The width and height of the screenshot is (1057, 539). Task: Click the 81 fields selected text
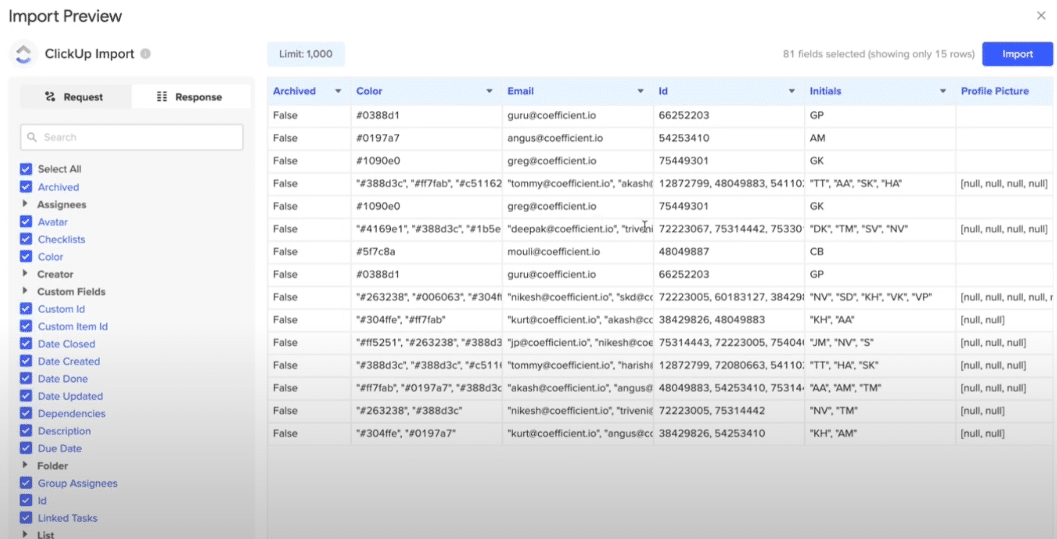click(878, 54)
